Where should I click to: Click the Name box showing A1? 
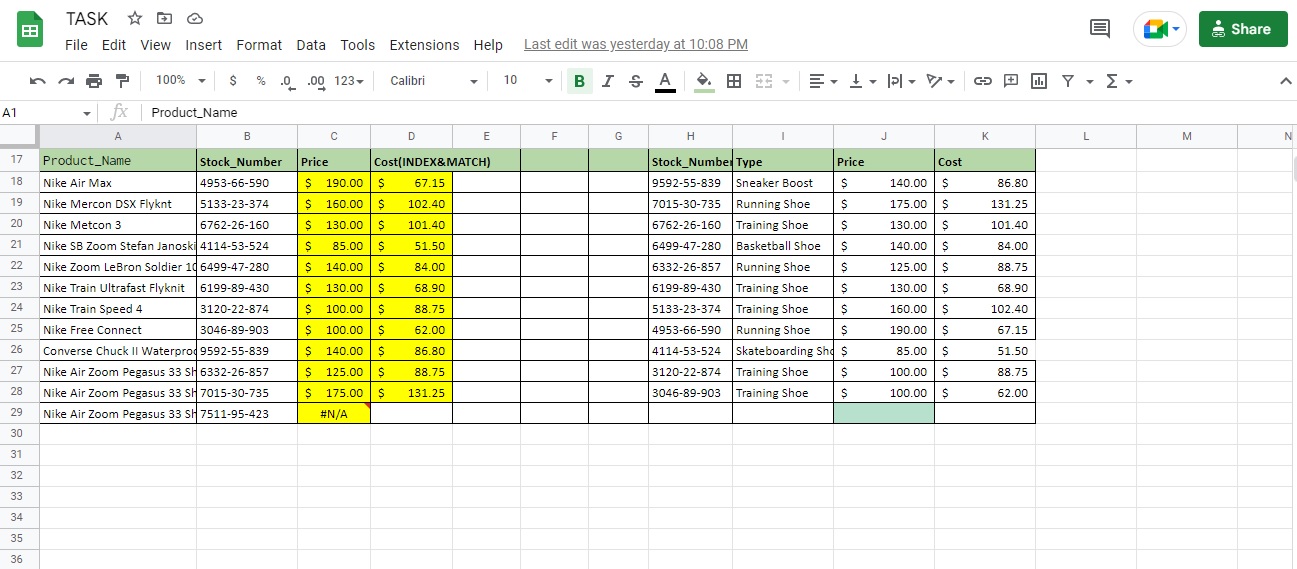pos(47,112)
